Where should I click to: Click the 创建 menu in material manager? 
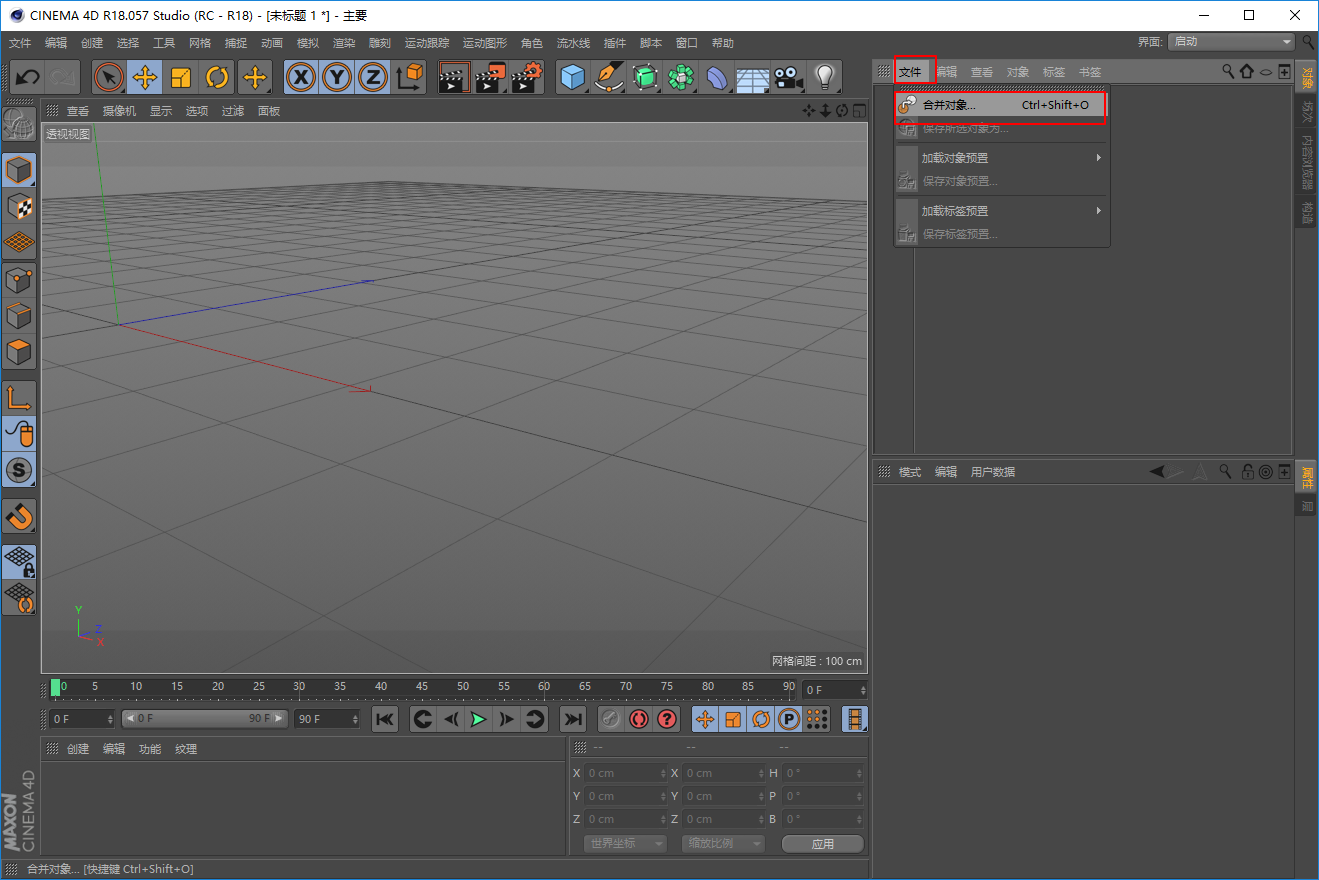coord(78,749)
